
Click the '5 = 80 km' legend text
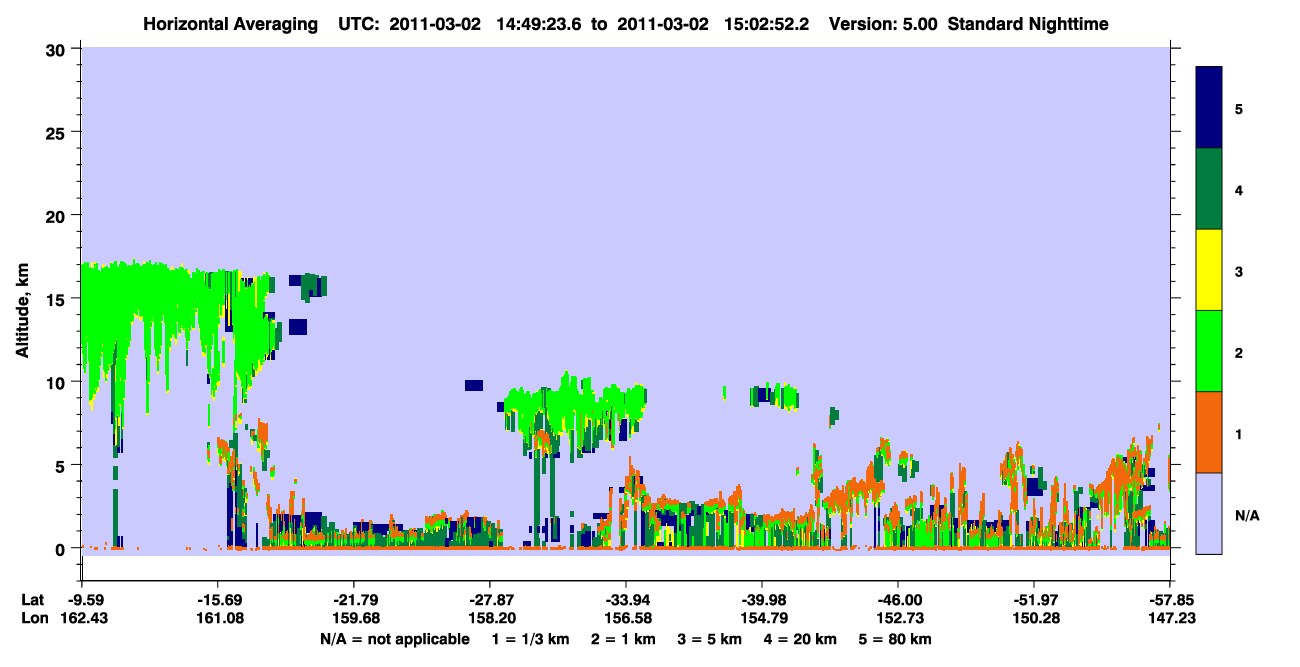pyautogui.click(x=895, y=639)
